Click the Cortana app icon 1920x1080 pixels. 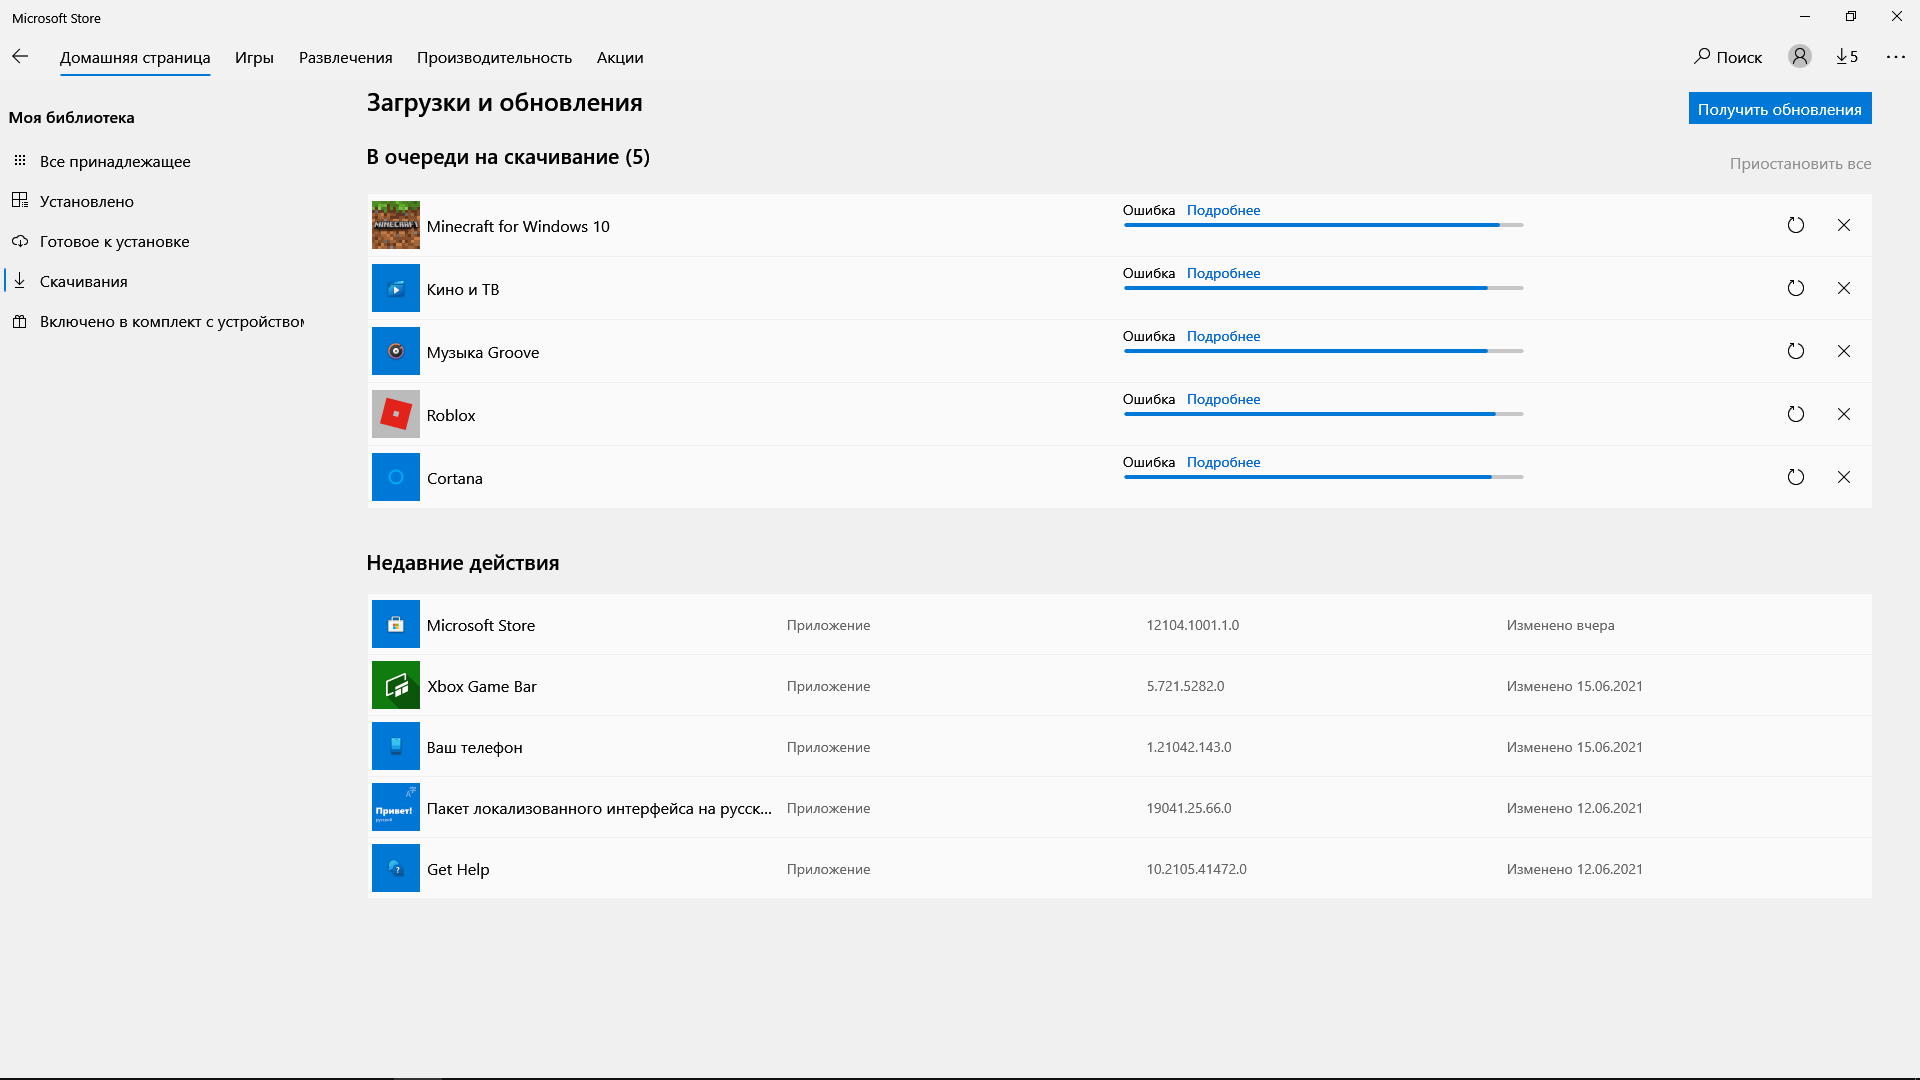click(395, 477)
